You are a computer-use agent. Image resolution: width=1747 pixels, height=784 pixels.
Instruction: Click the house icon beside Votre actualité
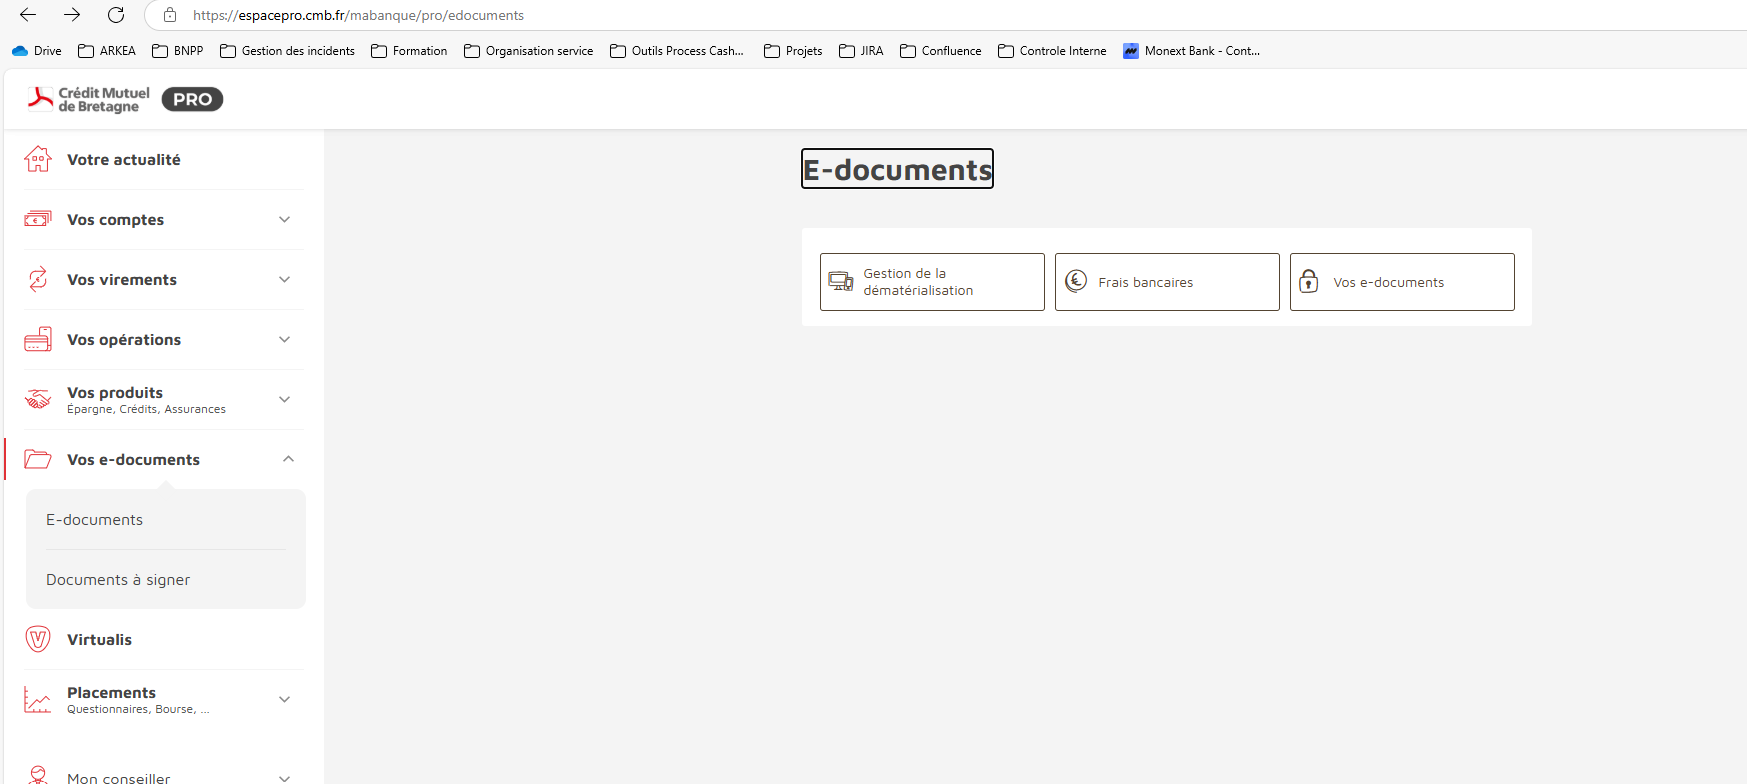click(x=38, y=159)
